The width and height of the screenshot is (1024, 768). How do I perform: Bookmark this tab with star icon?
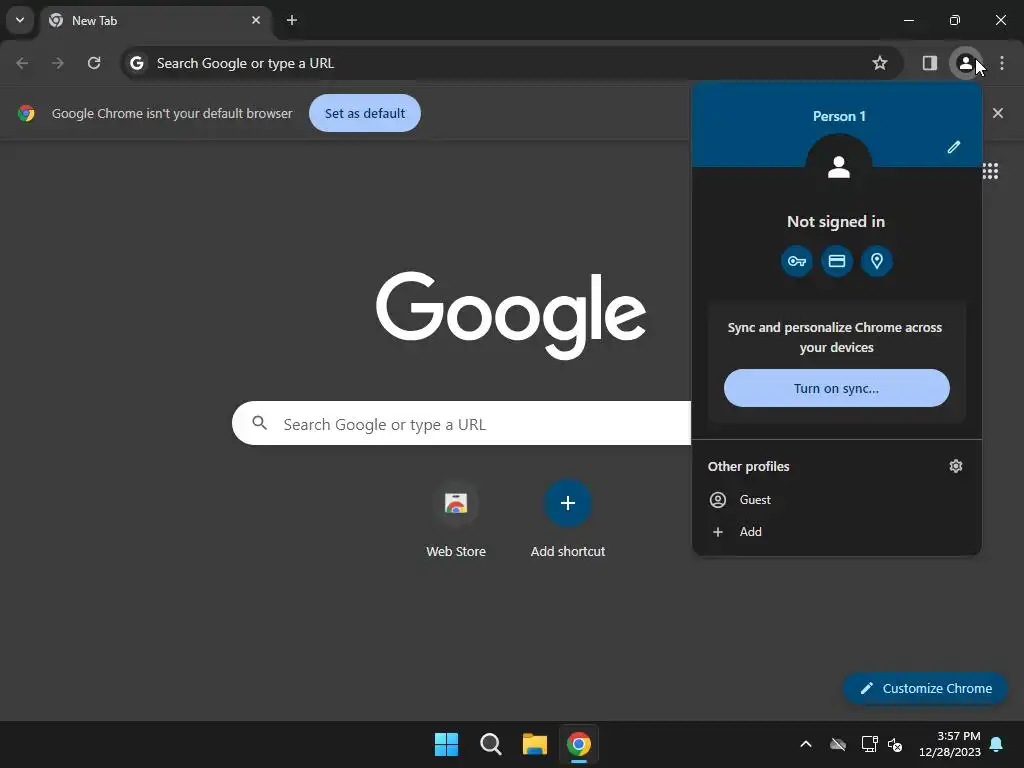coord(880,63)
